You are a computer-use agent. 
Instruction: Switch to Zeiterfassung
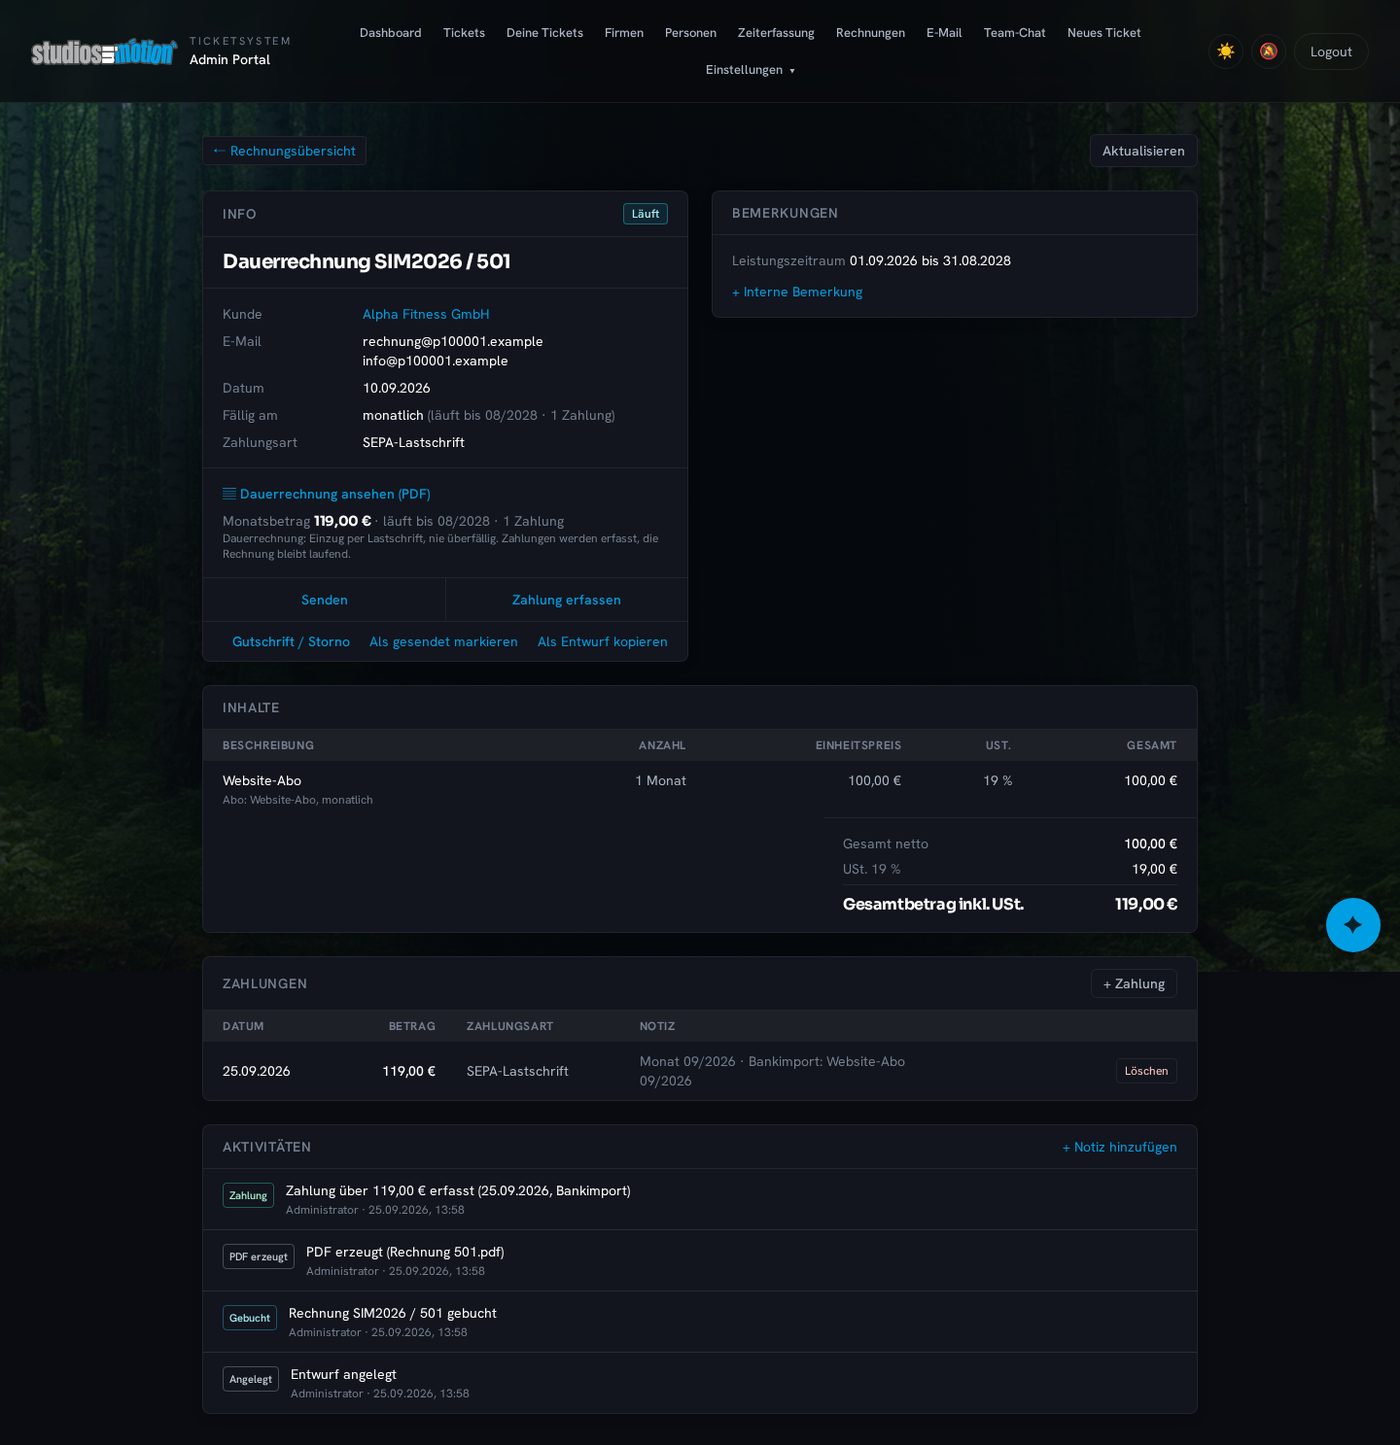[776, 33]
